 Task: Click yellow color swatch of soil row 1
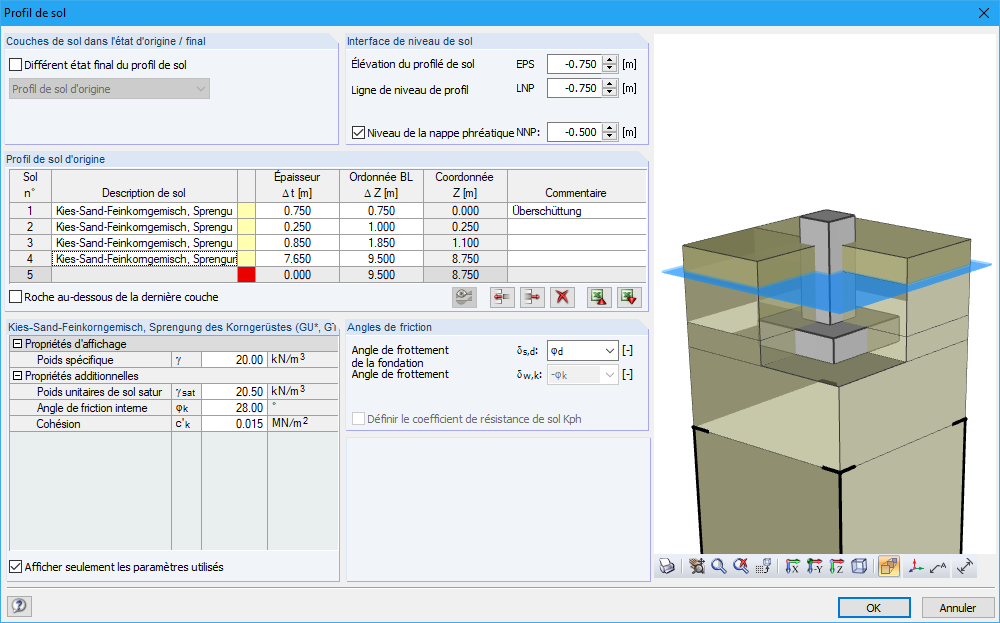point(246,211)
